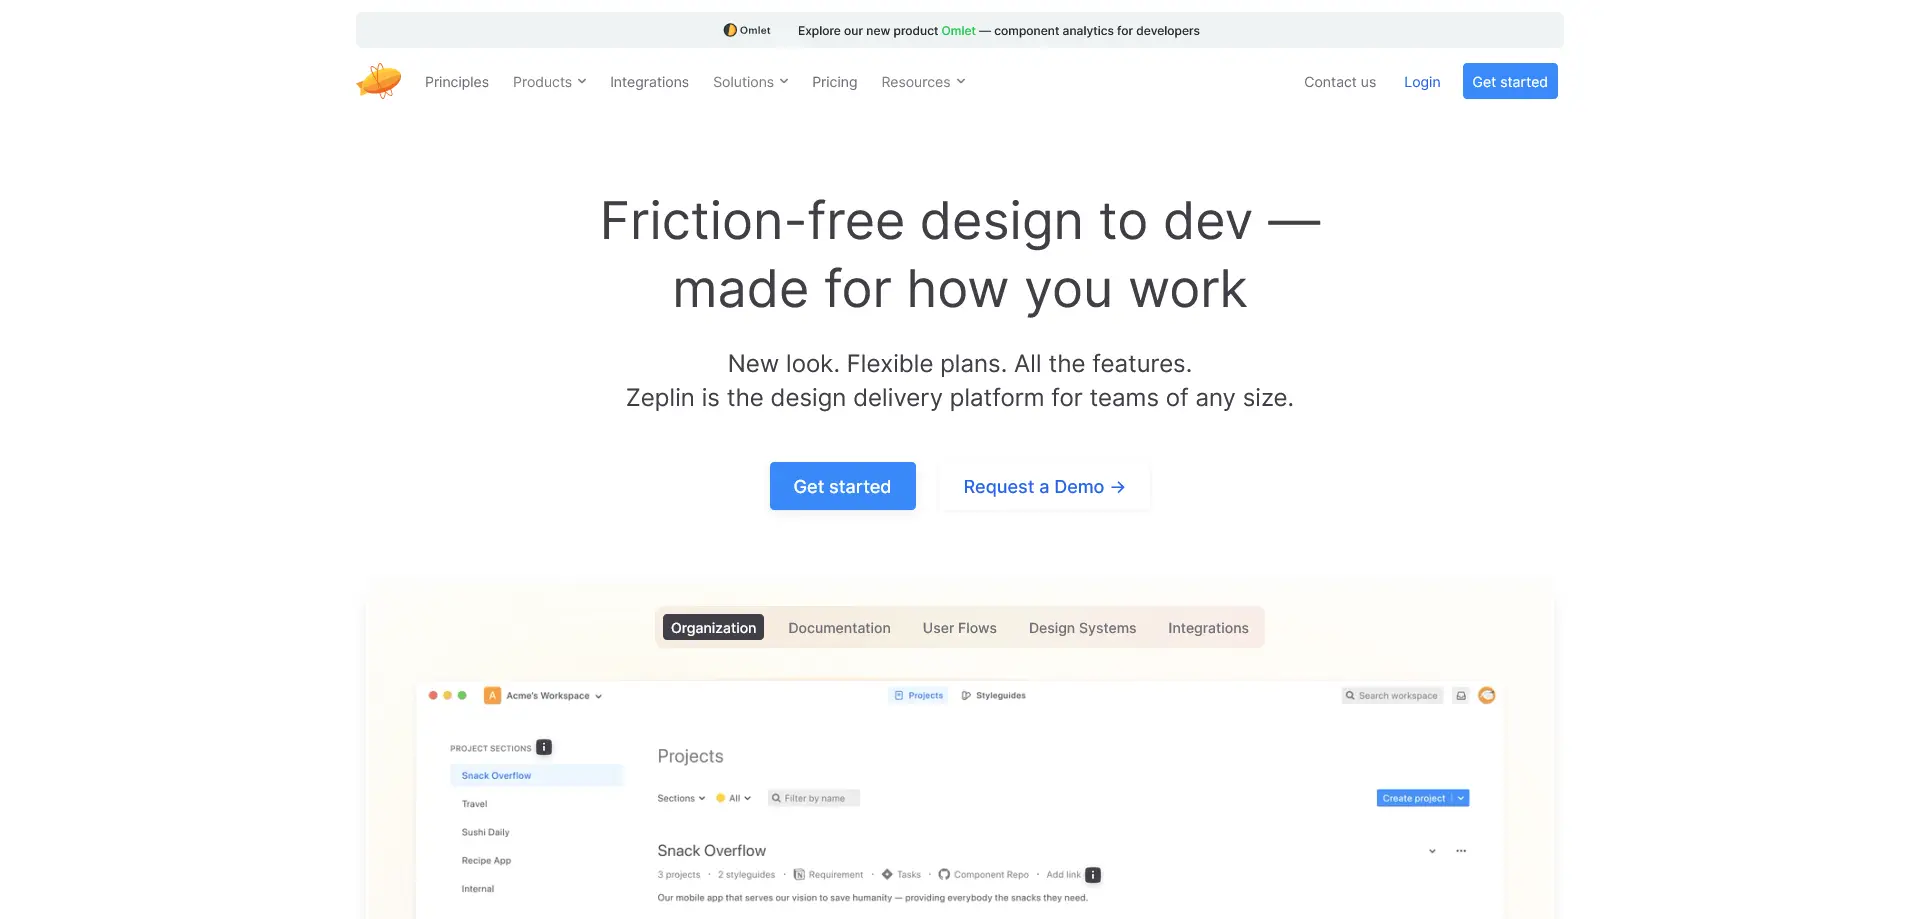Click the info icon beside Project Sections
1920x919 pixels.
click(x=544, y=747)
